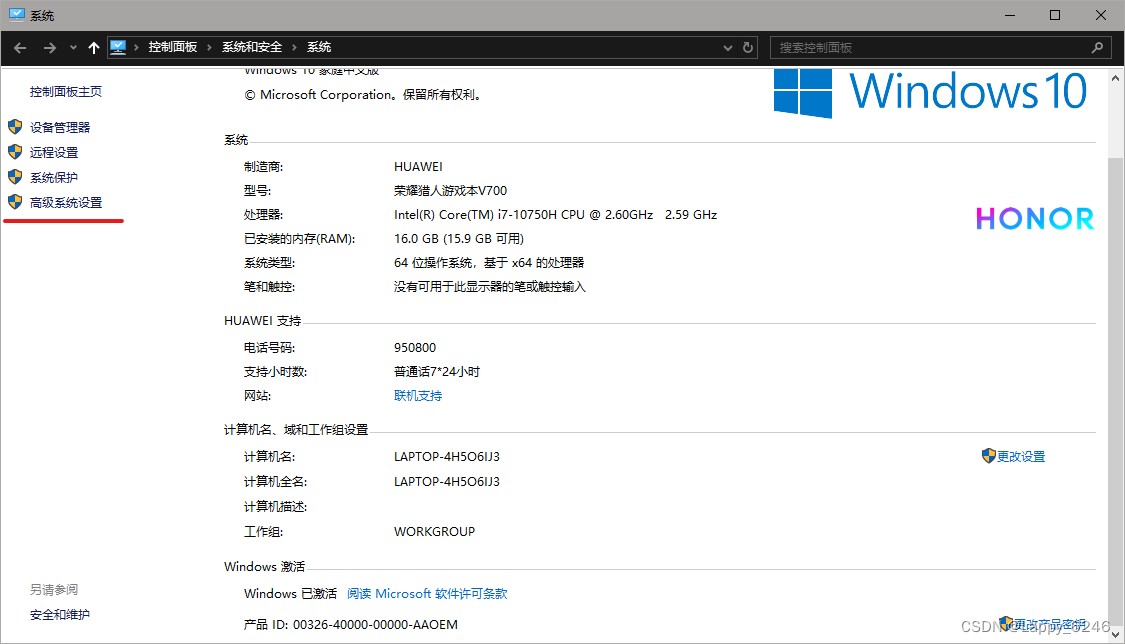
Task: Open 远程设置 link
Action: (x=54, y=153)
